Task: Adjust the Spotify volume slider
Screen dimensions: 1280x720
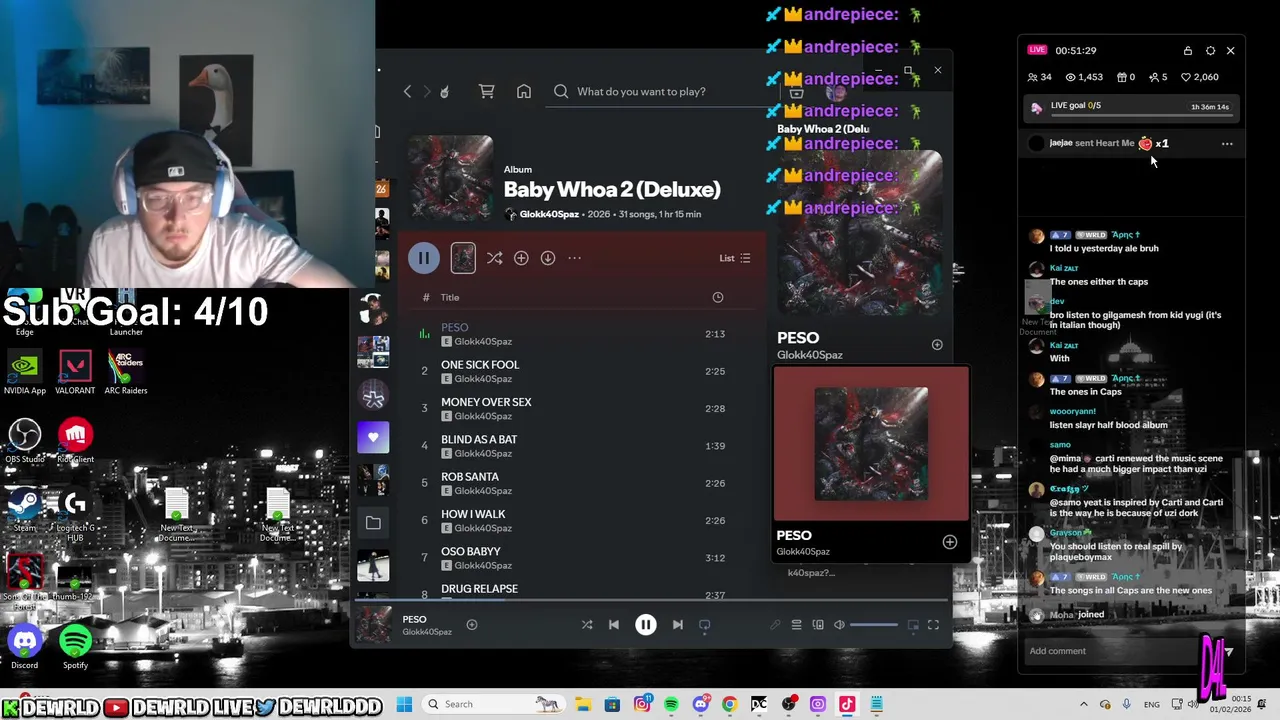Action: tap(874, 625)
